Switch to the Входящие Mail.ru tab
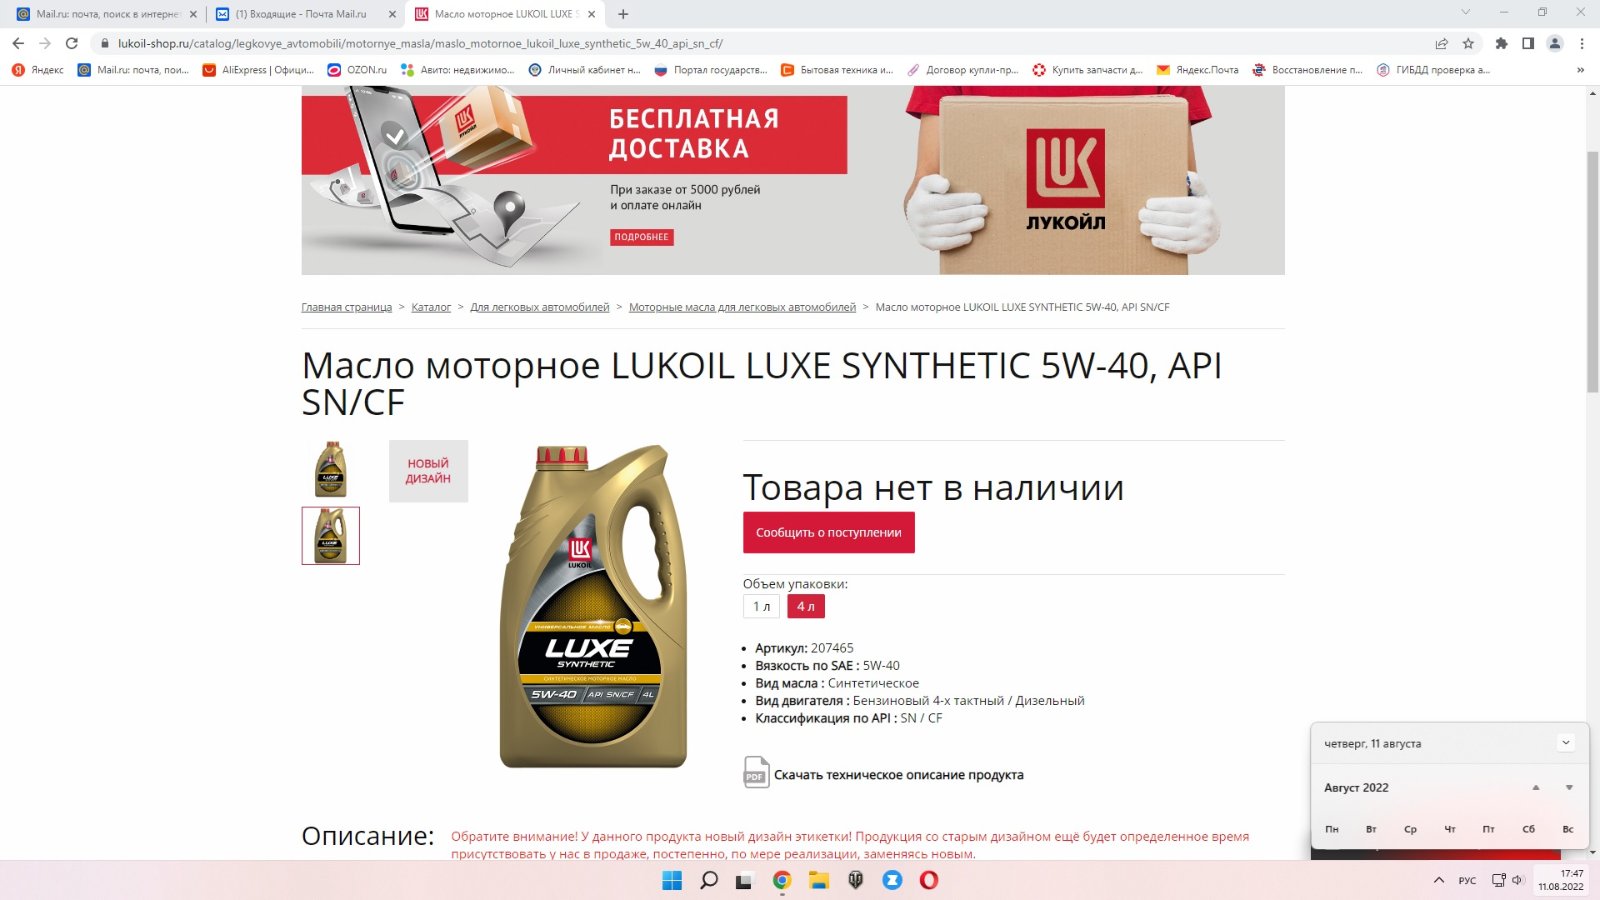 point(301,14)
